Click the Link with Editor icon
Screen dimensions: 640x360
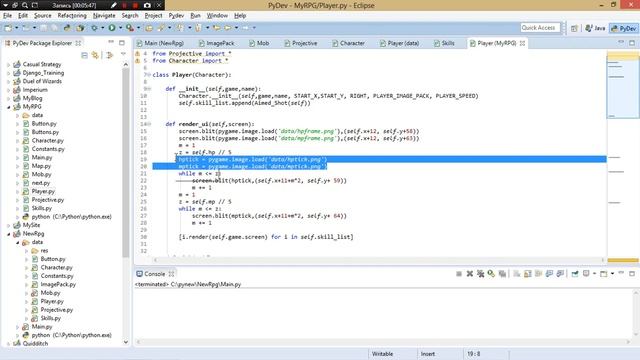[x=95, y=55]
